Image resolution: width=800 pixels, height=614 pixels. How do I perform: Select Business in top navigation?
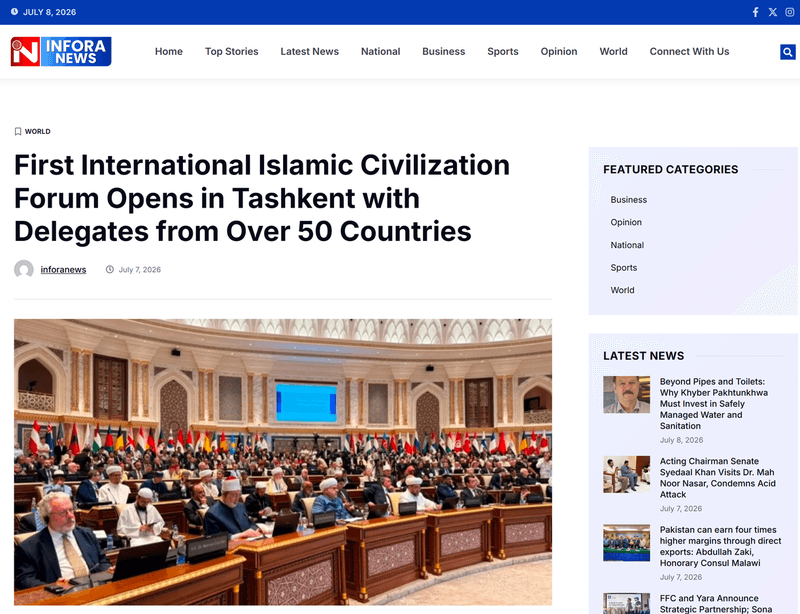pos(444,52)
